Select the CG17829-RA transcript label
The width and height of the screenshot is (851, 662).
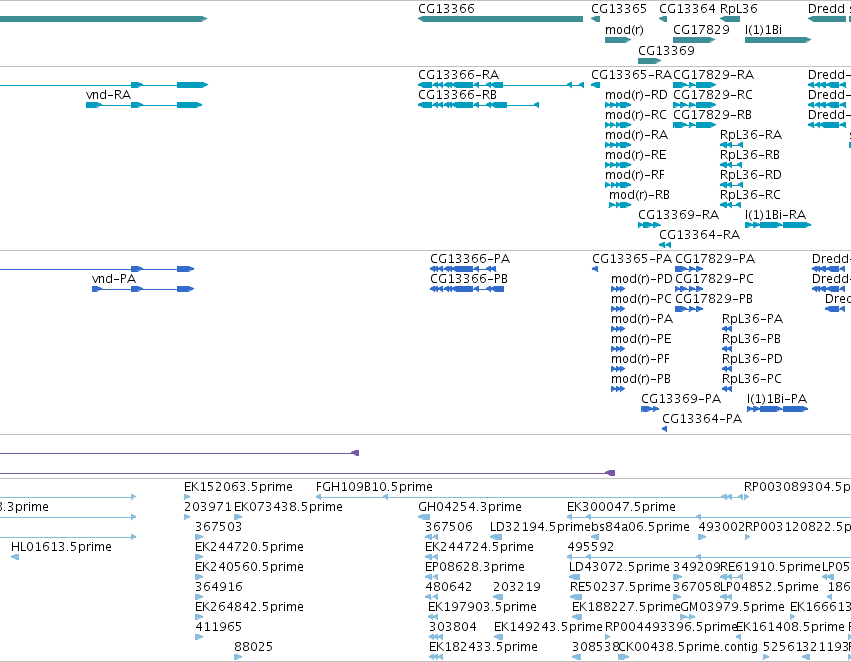click(x=714, y=75)
